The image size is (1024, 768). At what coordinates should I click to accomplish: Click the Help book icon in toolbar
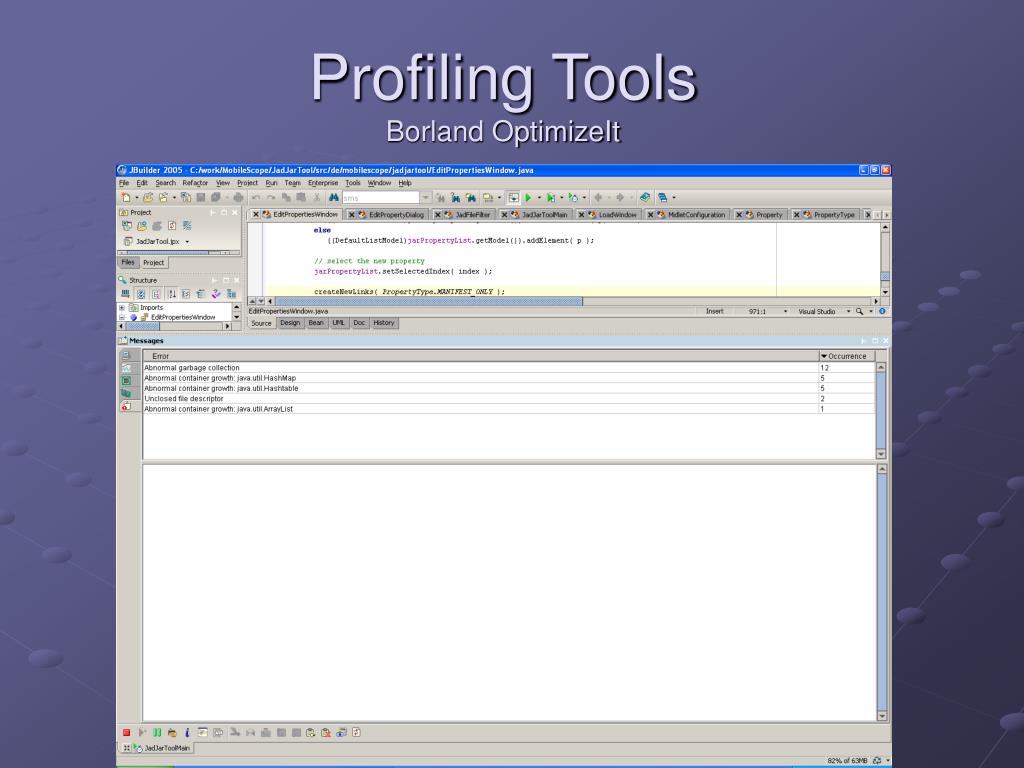coord(645,197)
